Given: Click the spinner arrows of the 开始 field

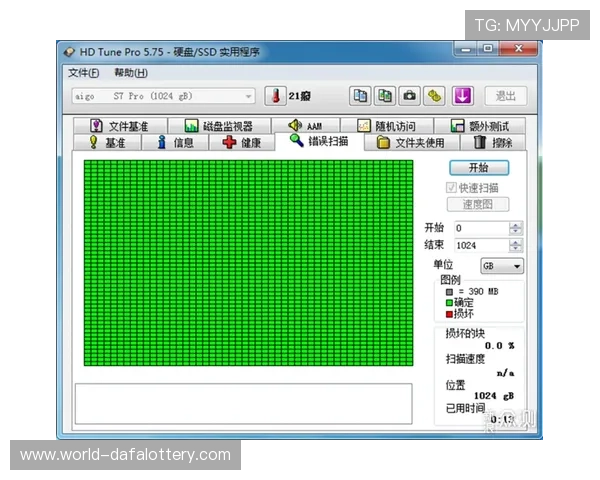Looking at the screenshot, I should click(515, 228).
